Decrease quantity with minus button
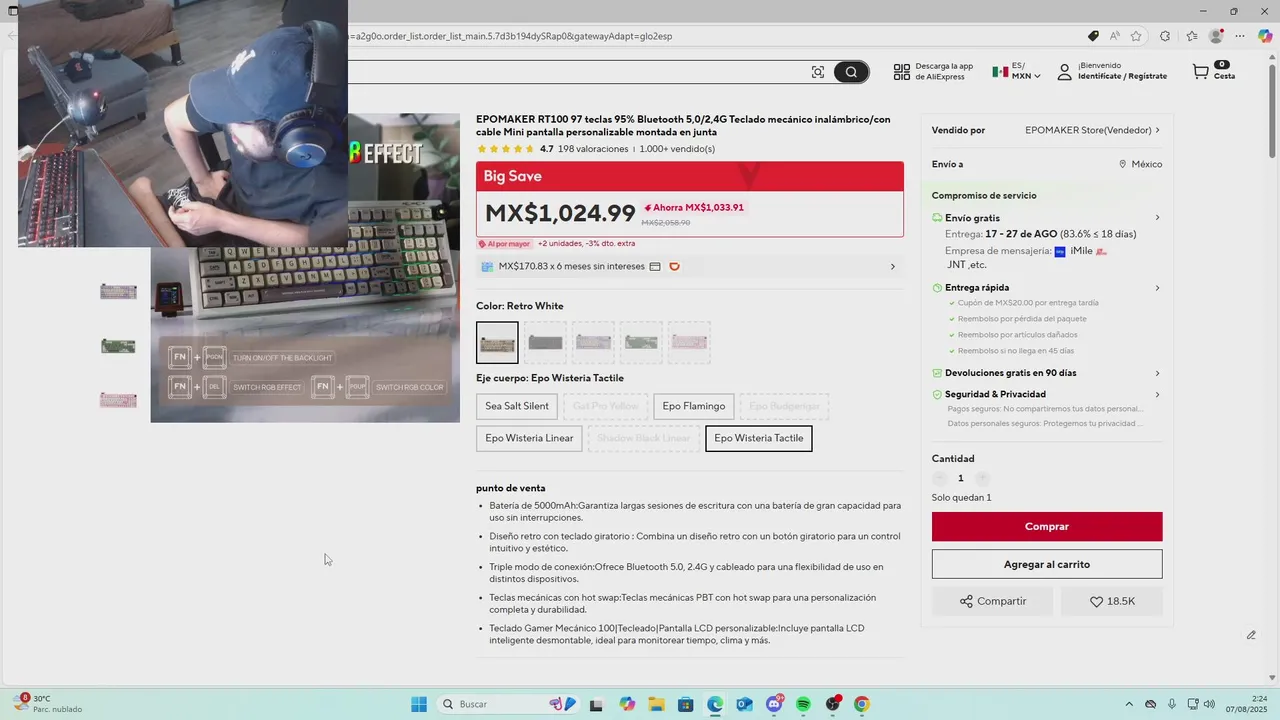Screen dimensions: 1280x720 pos(939,478)
